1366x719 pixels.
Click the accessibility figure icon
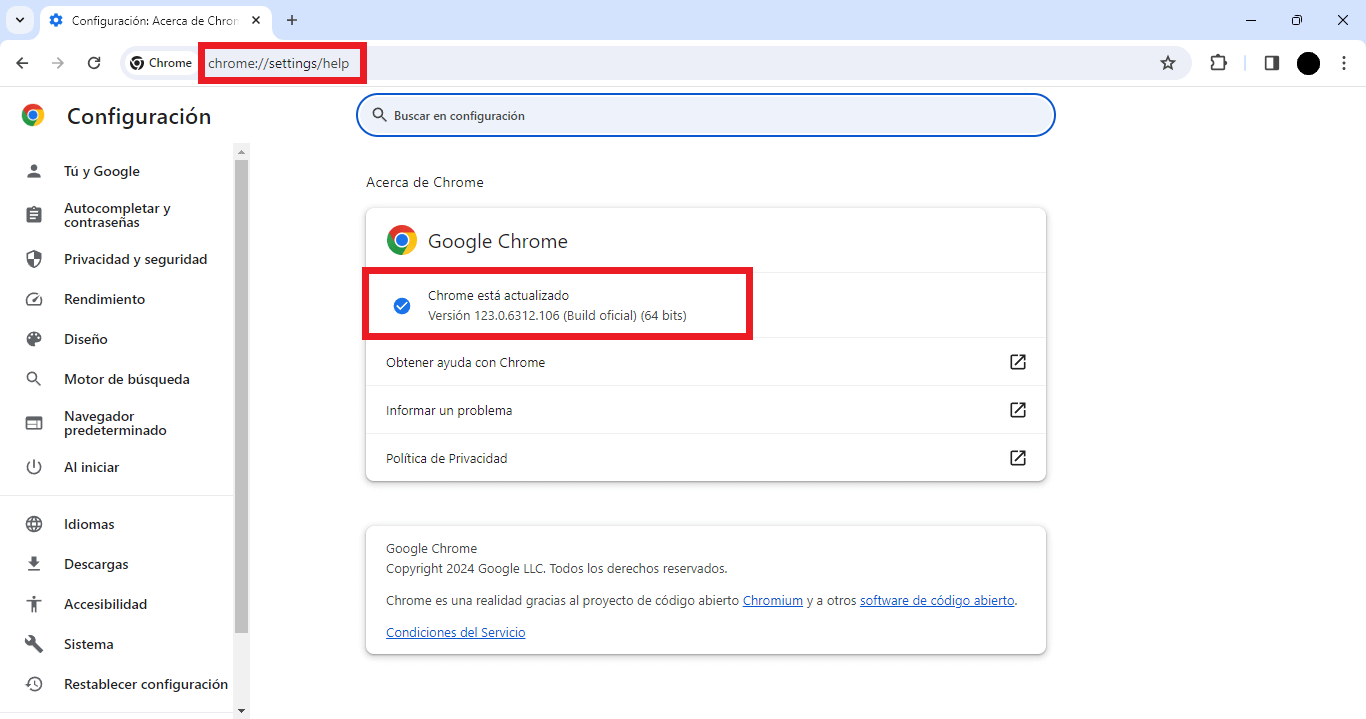tap(34, 604)
